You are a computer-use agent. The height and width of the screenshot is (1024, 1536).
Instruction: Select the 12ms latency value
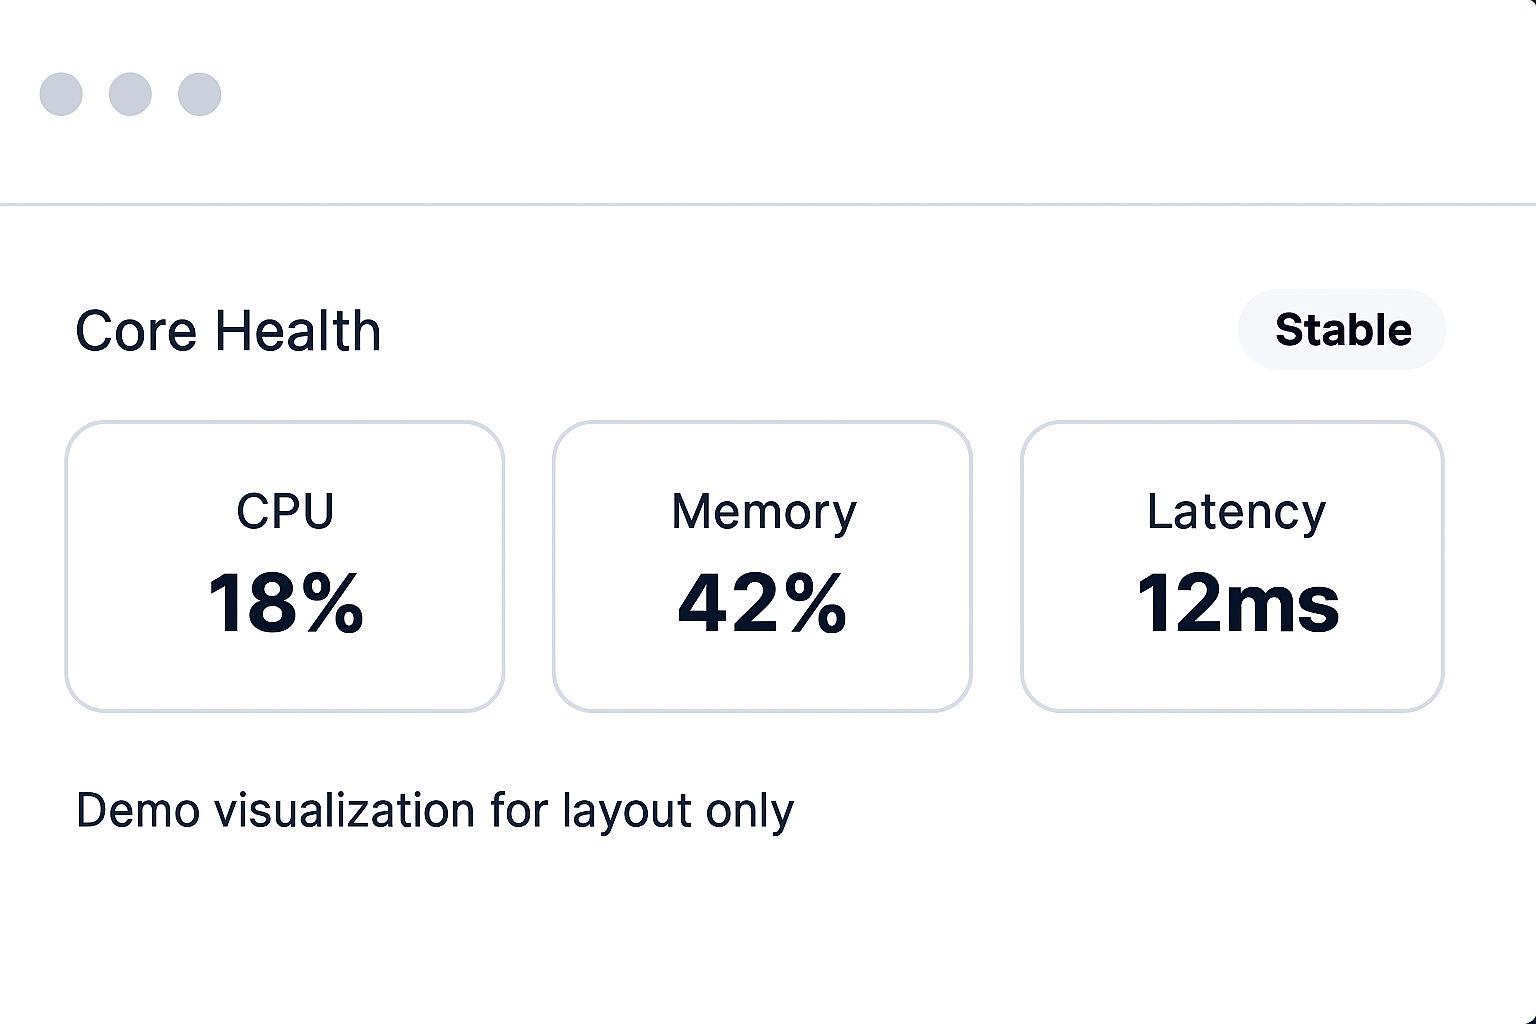click(1237, 603)
